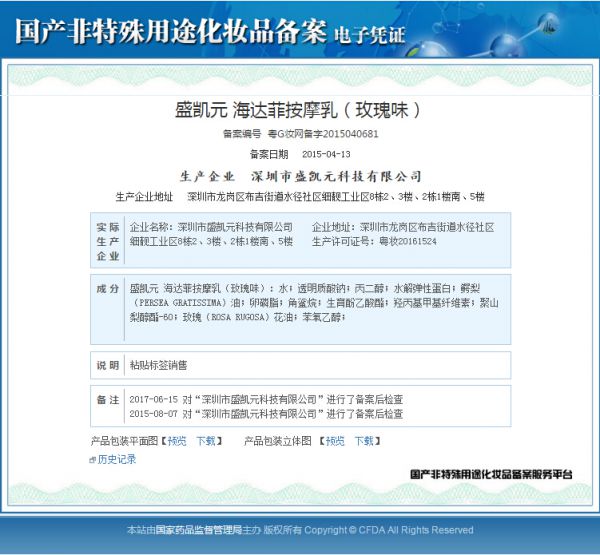
Task: Click the small icon beside 历史记录
Action: tap(92, 459)
